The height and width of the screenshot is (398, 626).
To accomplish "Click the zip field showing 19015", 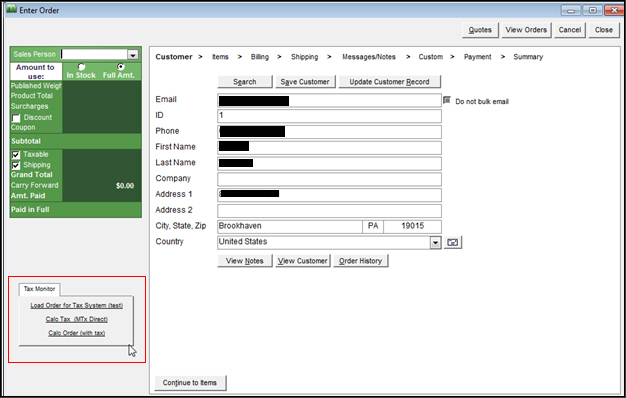I will (x=412, y=226).
